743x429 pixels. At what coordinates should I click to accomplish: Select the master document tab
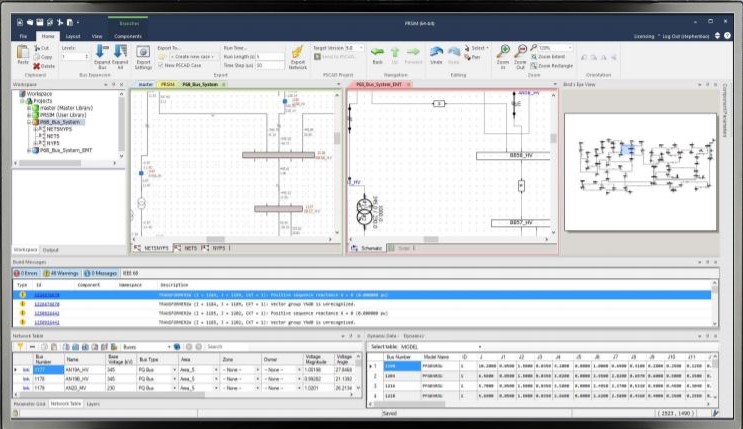[x=145, y=84]
